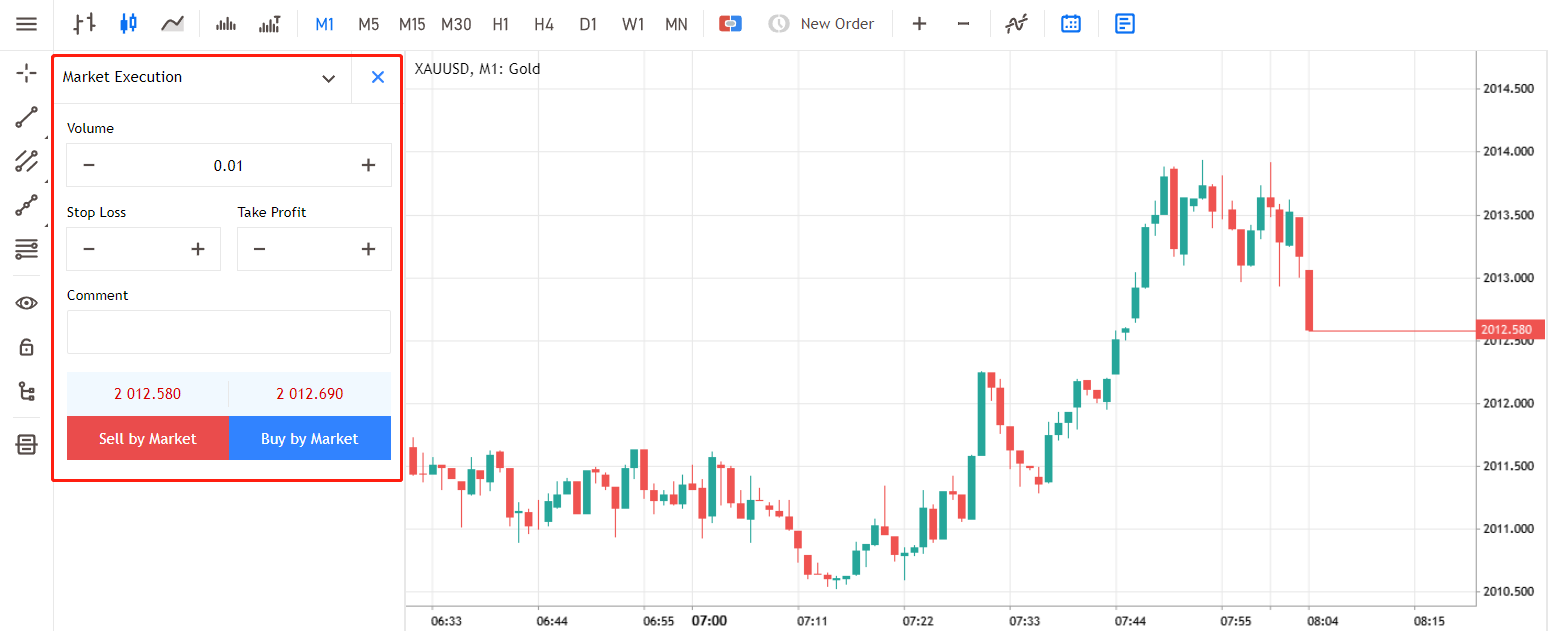
Task: Open the Fibonacci tools icon
Action: coord(27,248)
